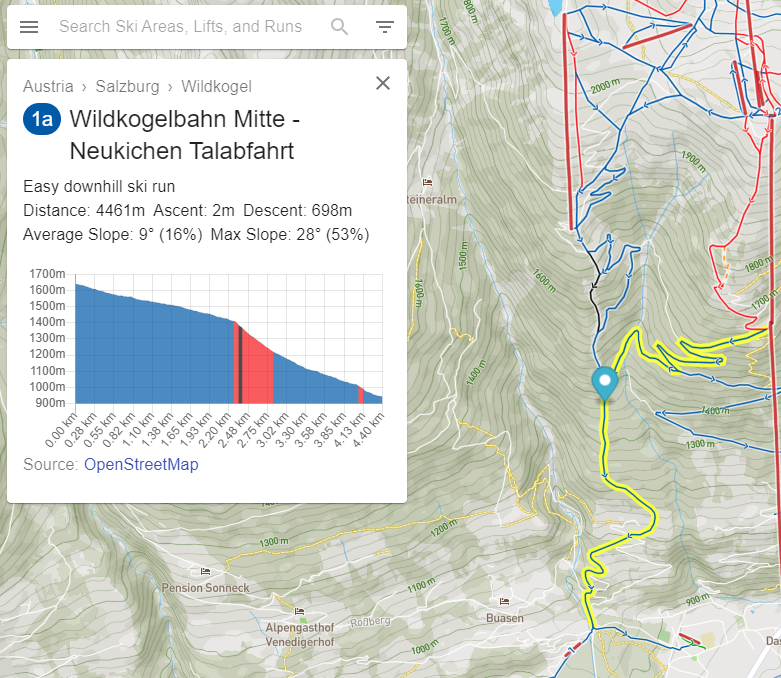781x678 pixels.
Task: Select the Pension Sonneck hut icon
Action: click(x=205, y=571)
